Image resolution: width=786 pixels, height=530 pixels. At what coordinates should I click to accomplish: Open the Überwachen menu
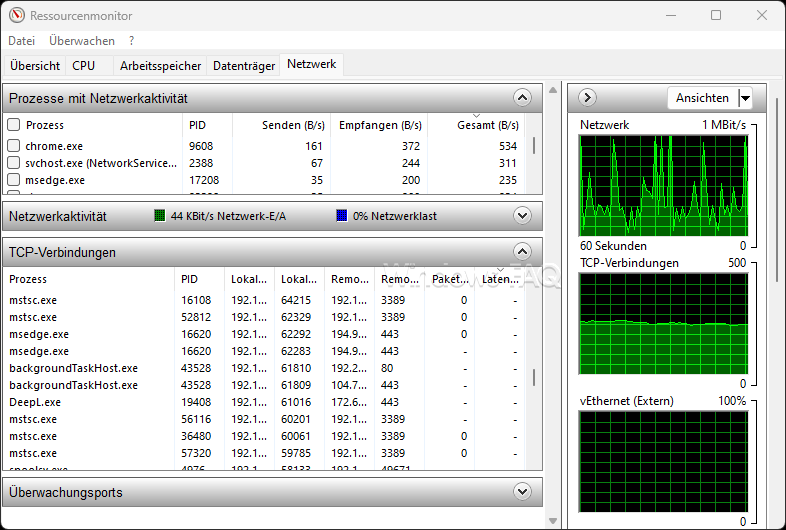[82, 41]
